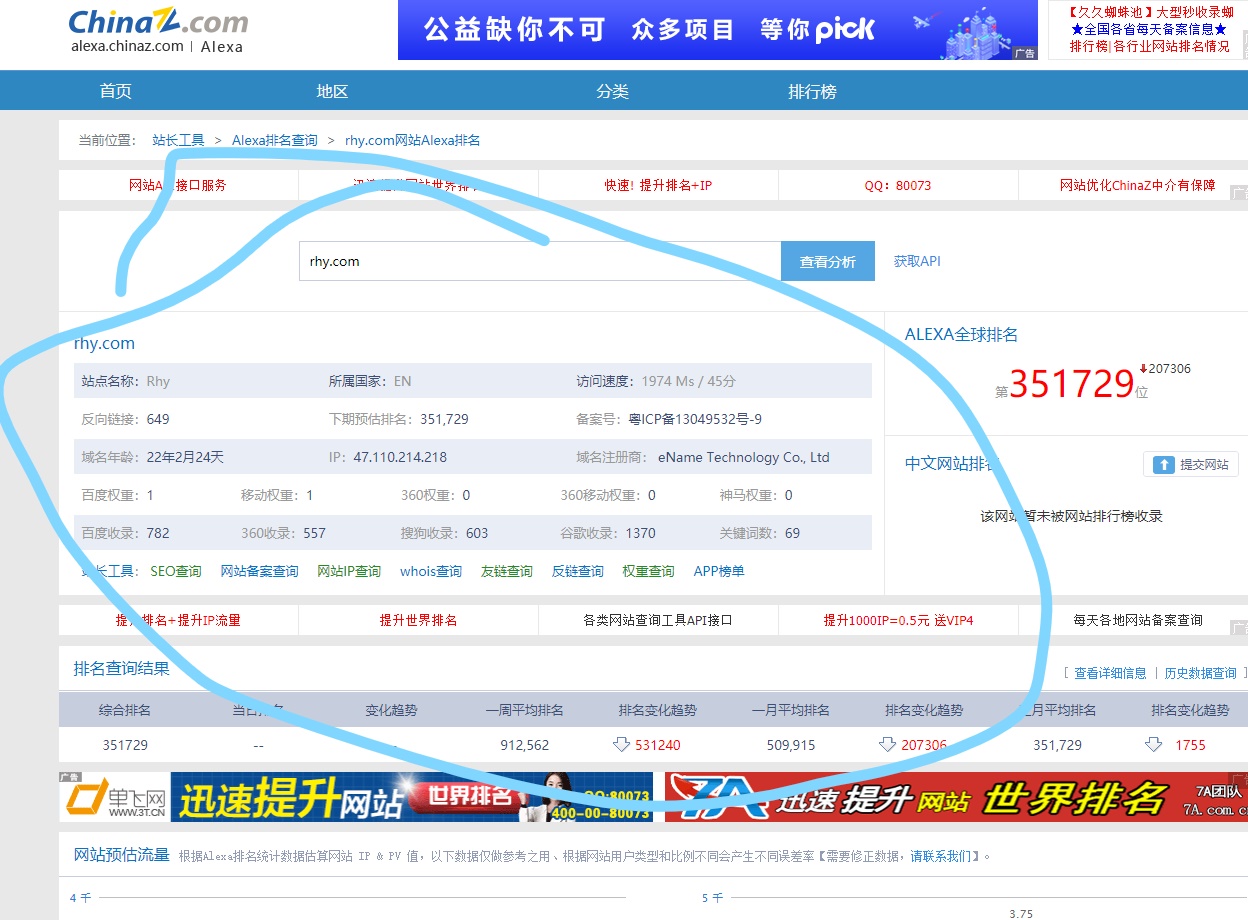Click the 排名查询结果 section heading
Image resolution: width=1248 pixels, height=920 pixels.
[122, 668]
